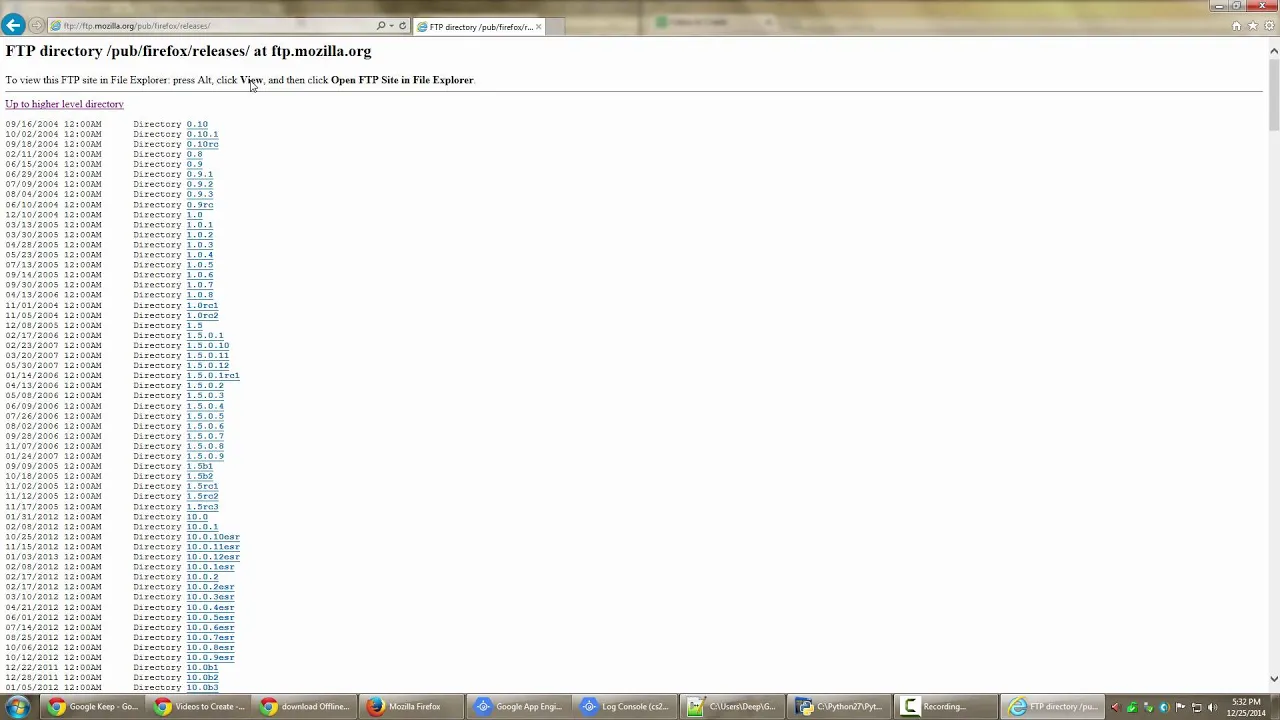Open directory link 1.5.0.1
The height and width of the screenshot is (720, 1280).
click(205, 335)
